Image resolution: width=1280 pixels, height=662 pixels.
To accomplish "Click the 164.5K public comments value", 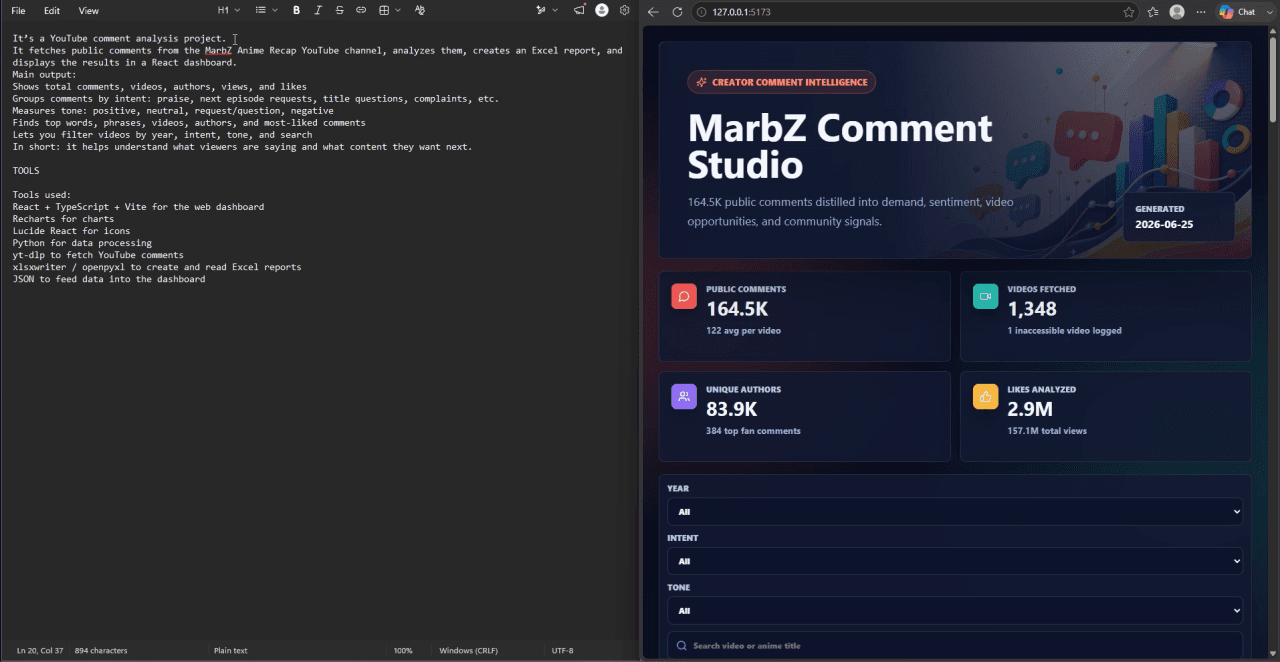I will [x=737, y=309].
